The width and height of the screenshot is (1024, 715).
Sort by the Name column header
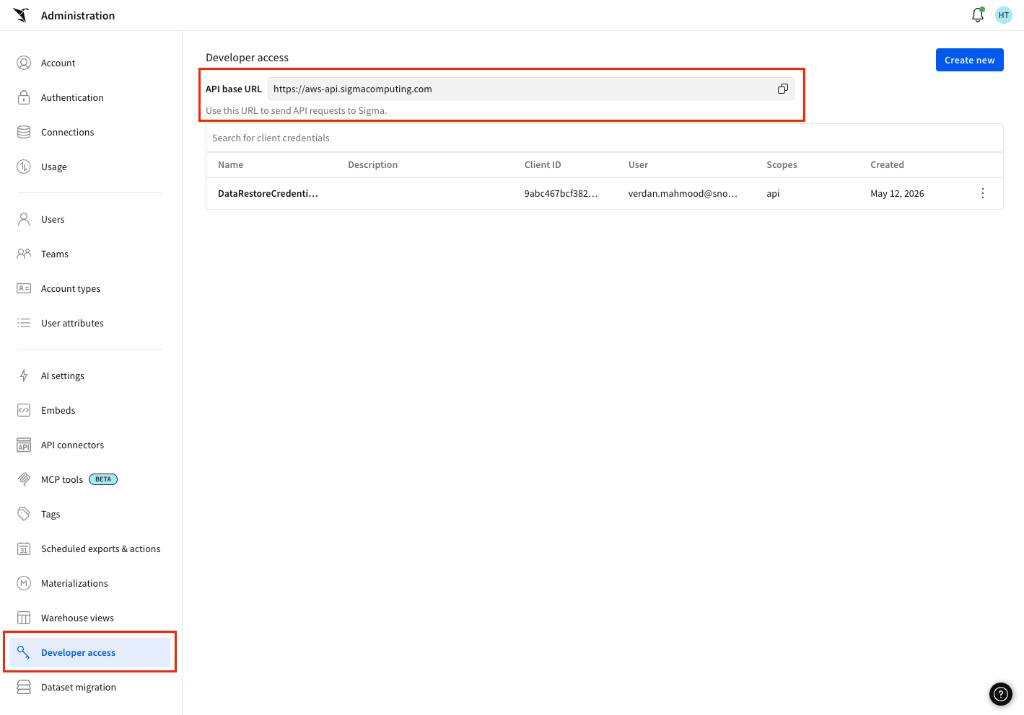[231, 165]
